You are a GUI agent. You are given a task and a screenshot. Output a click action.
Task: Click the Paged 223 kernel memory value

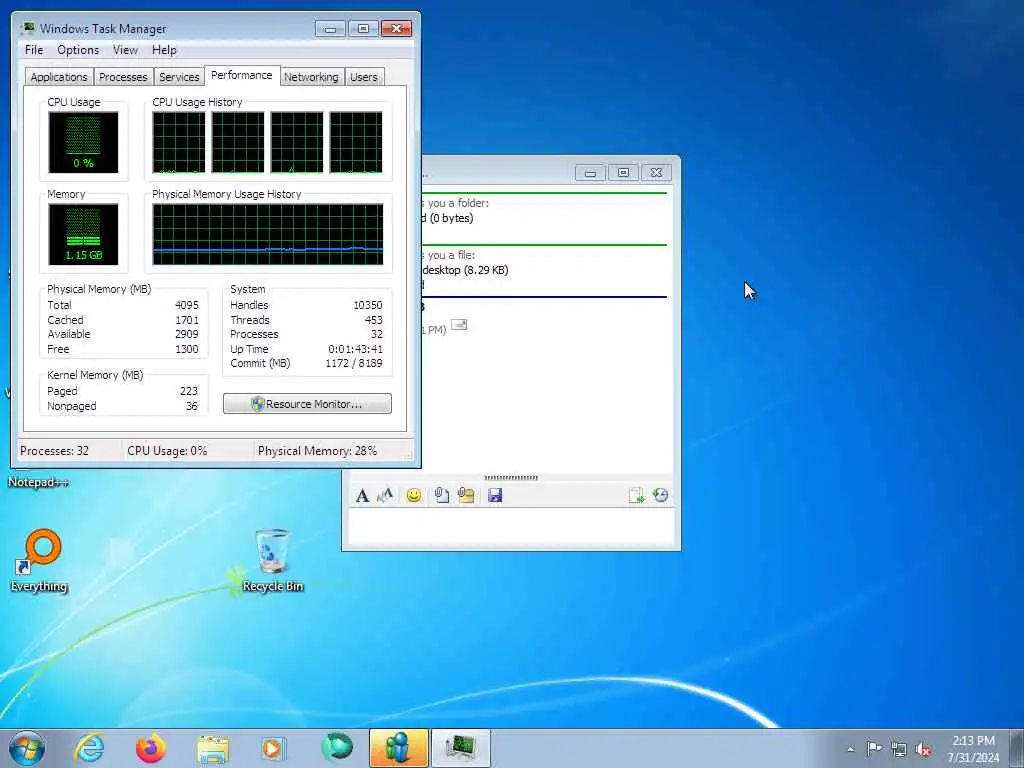point(189,391)
